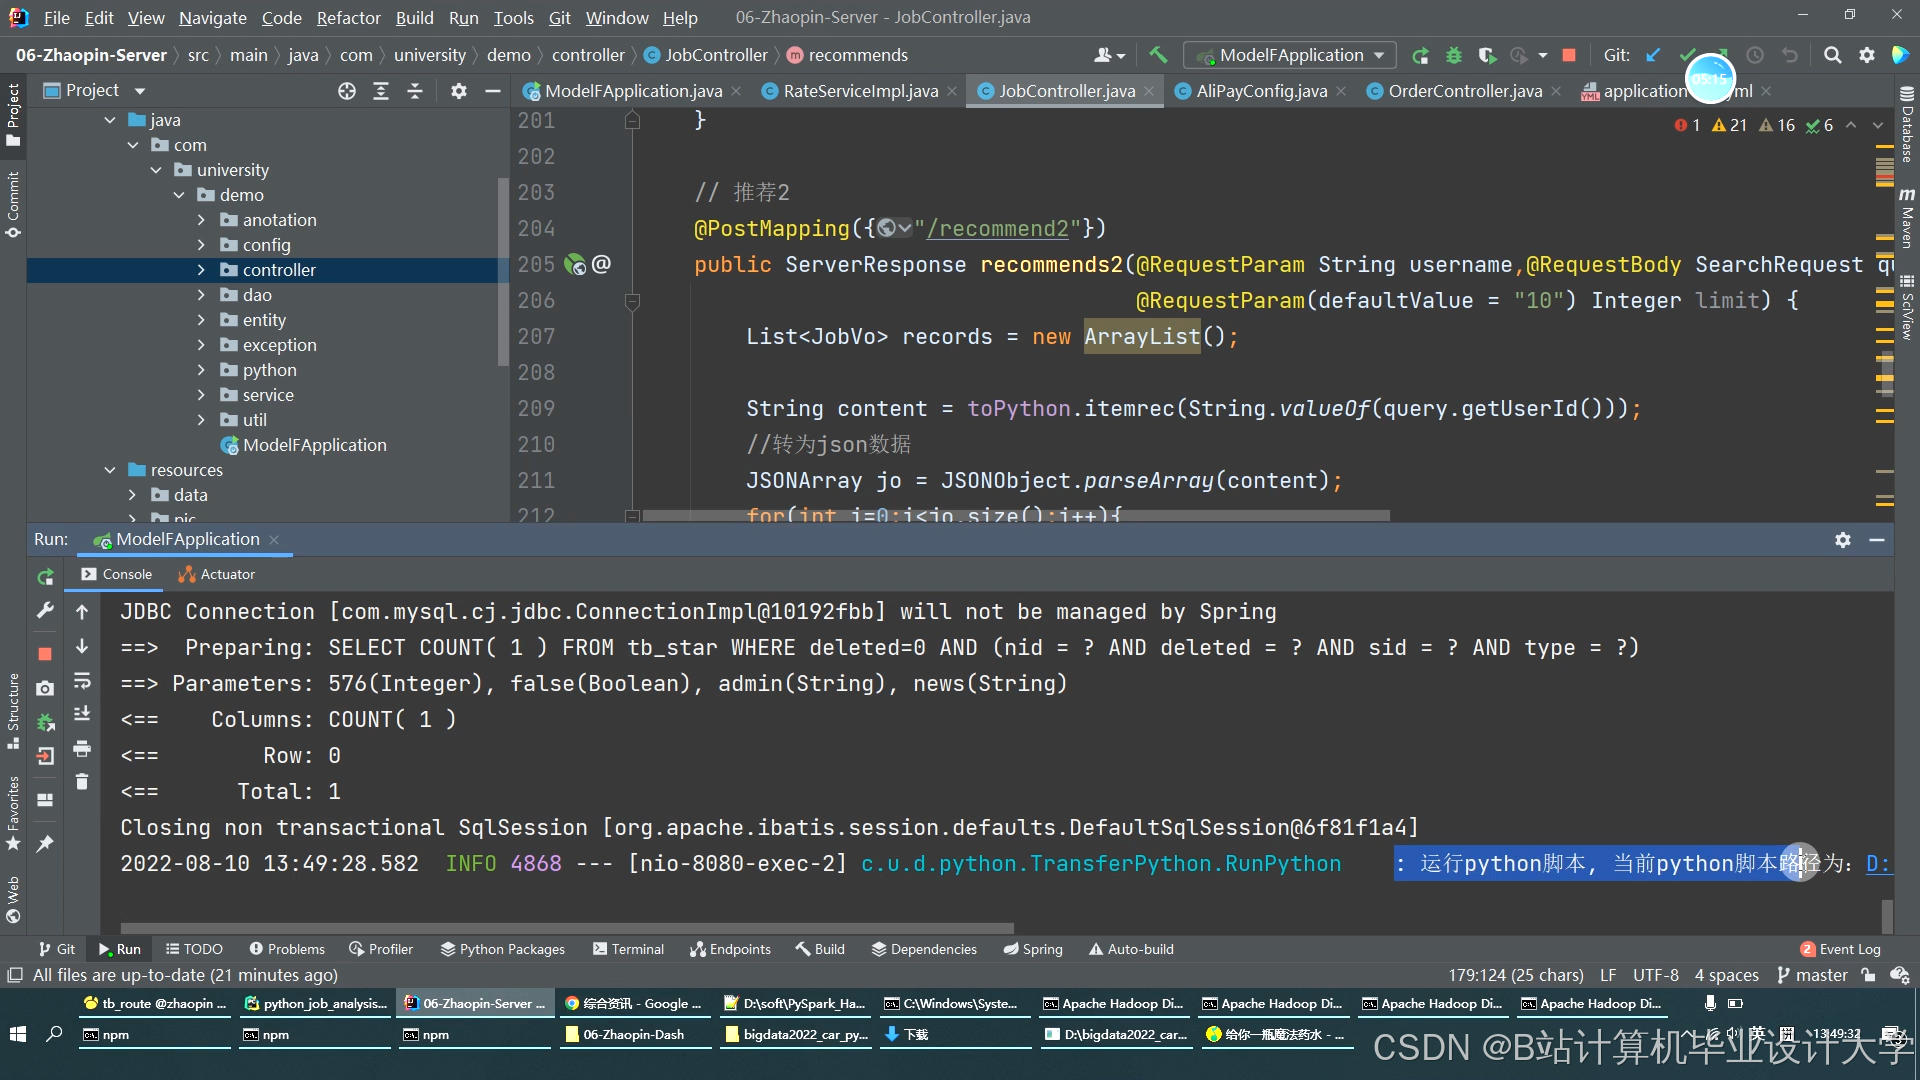Open ModelFApplication run configuration dropdown
The height and width of the screenshot is (1080, 1920).
coord(1289,55)
